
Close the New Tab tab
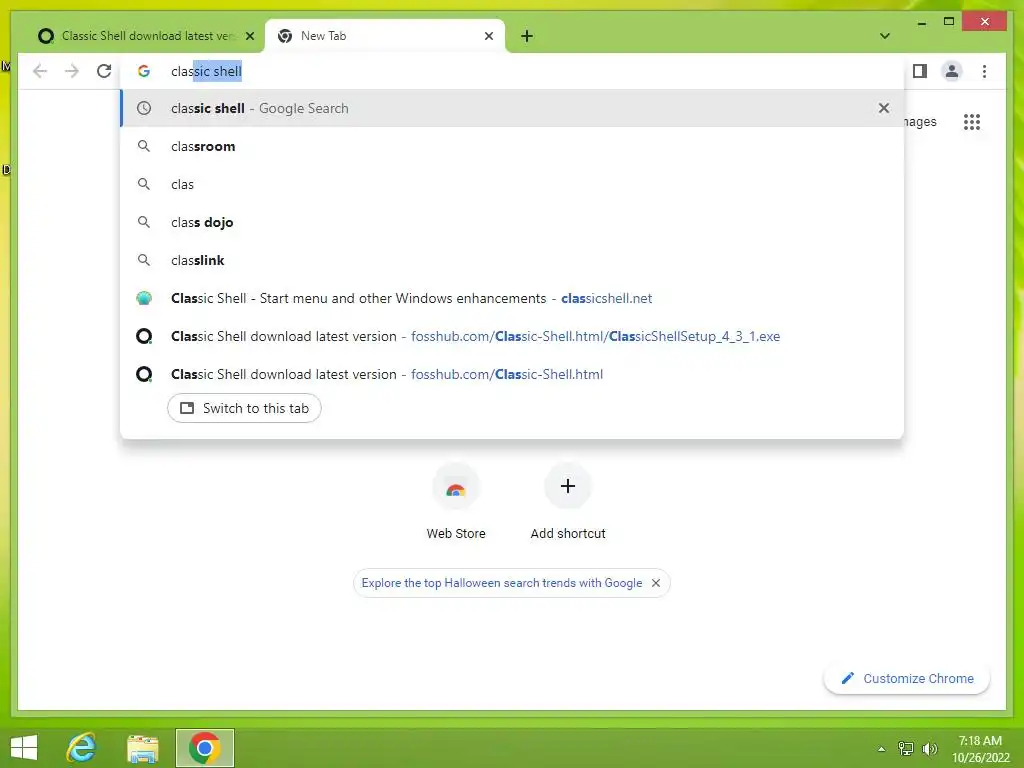[488, 36]
